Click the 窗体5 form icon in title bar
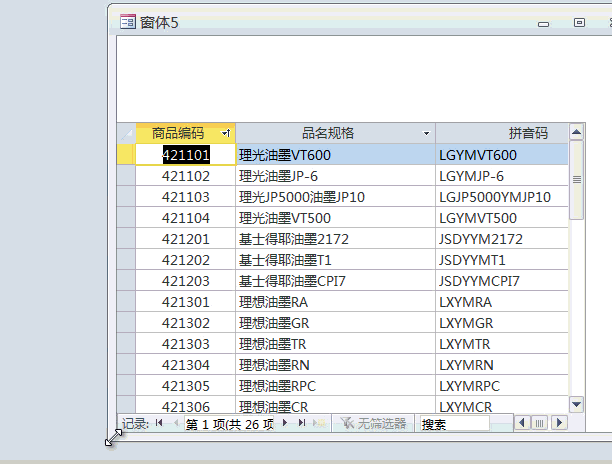 (128, 22)
